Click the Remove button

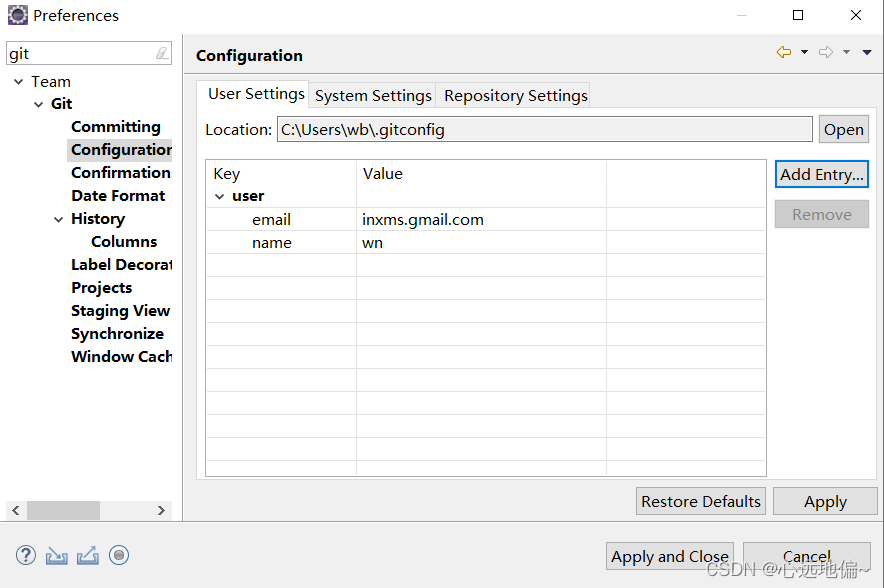821,214
